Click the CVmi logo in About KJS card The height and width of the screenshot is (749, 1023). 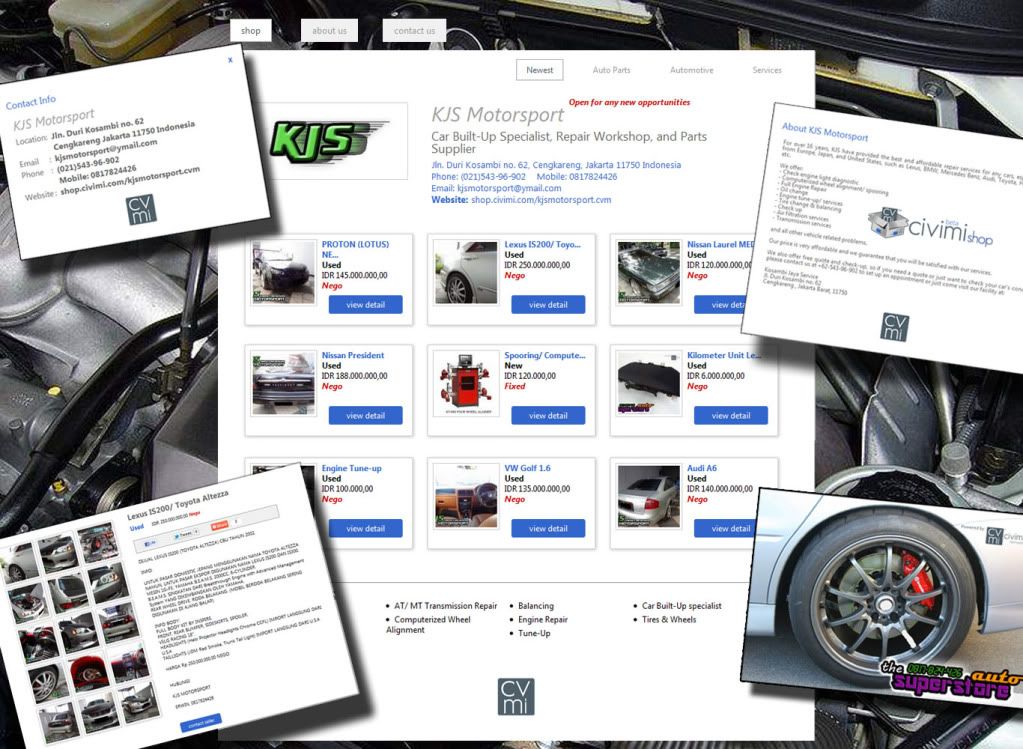pos(894,327)
